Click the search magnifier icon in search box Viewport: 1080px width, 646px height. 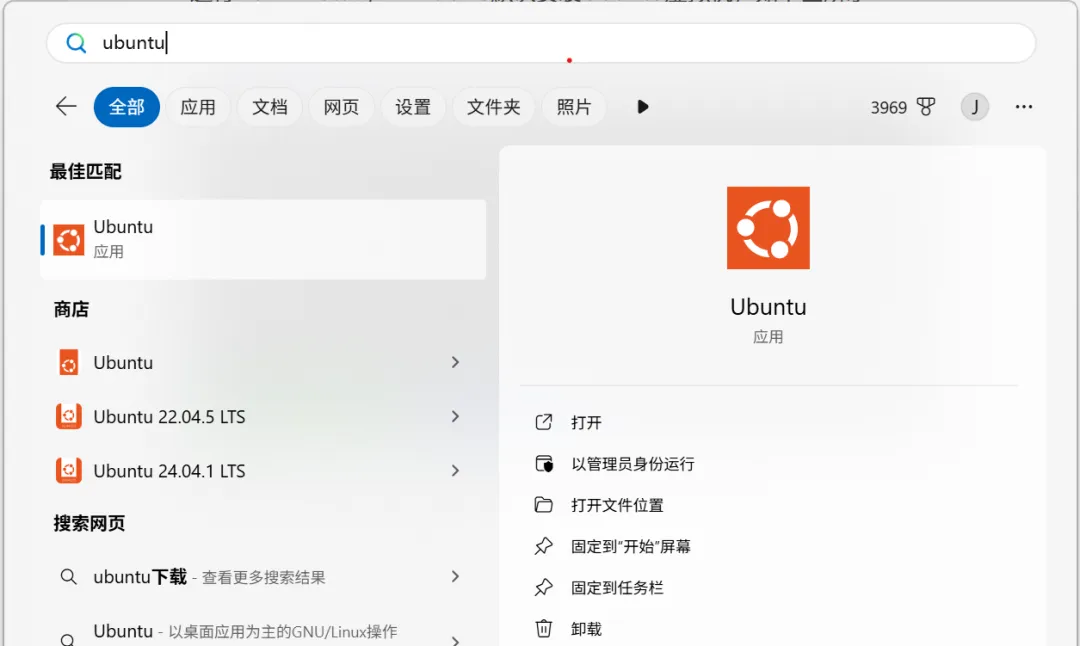tap(76, 43)
